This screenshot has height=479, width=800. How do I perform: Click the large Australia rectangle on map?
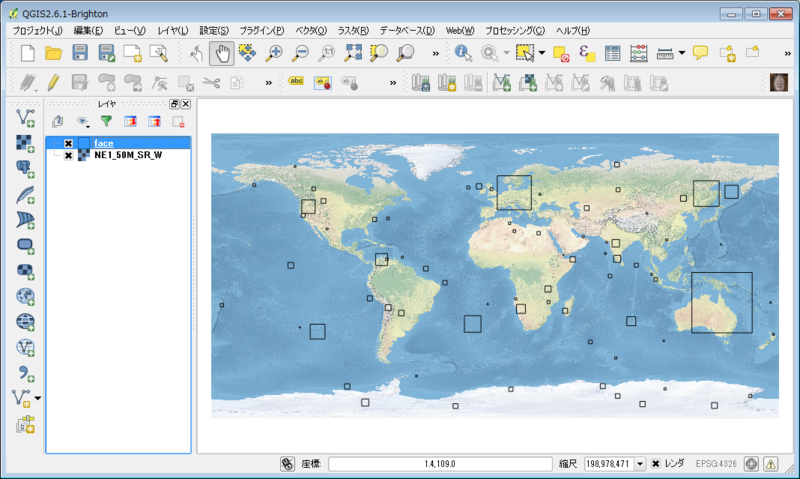click(721, 302)
